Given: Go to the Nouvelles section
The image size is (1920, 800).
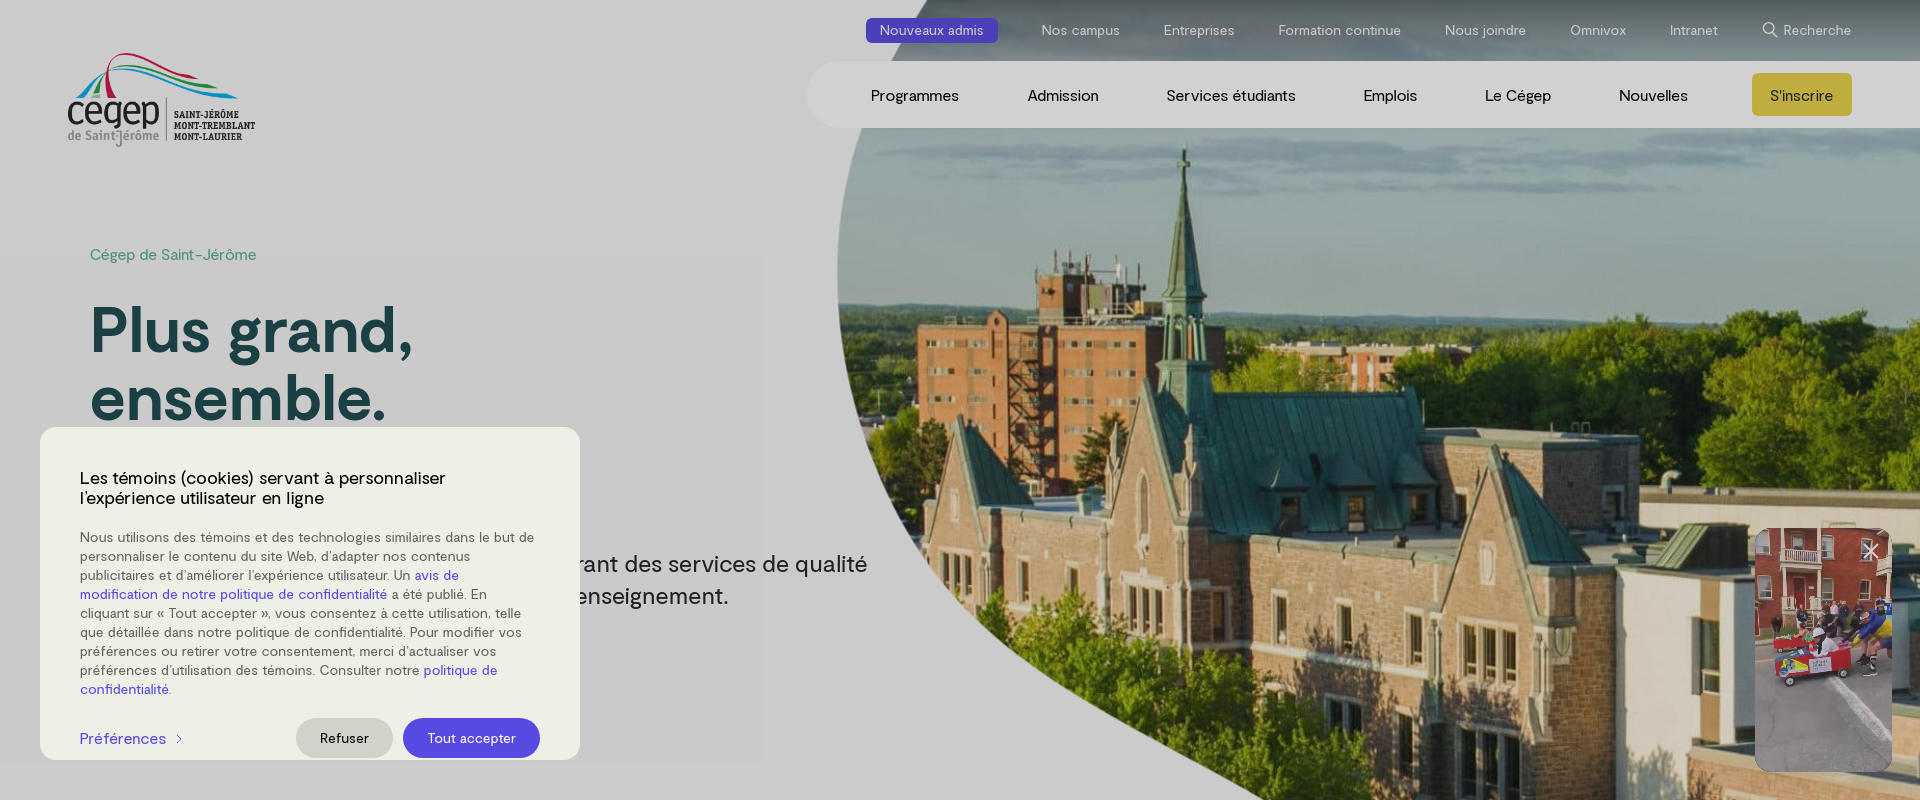Looking at the screenshot, I should pos(1652,95).
